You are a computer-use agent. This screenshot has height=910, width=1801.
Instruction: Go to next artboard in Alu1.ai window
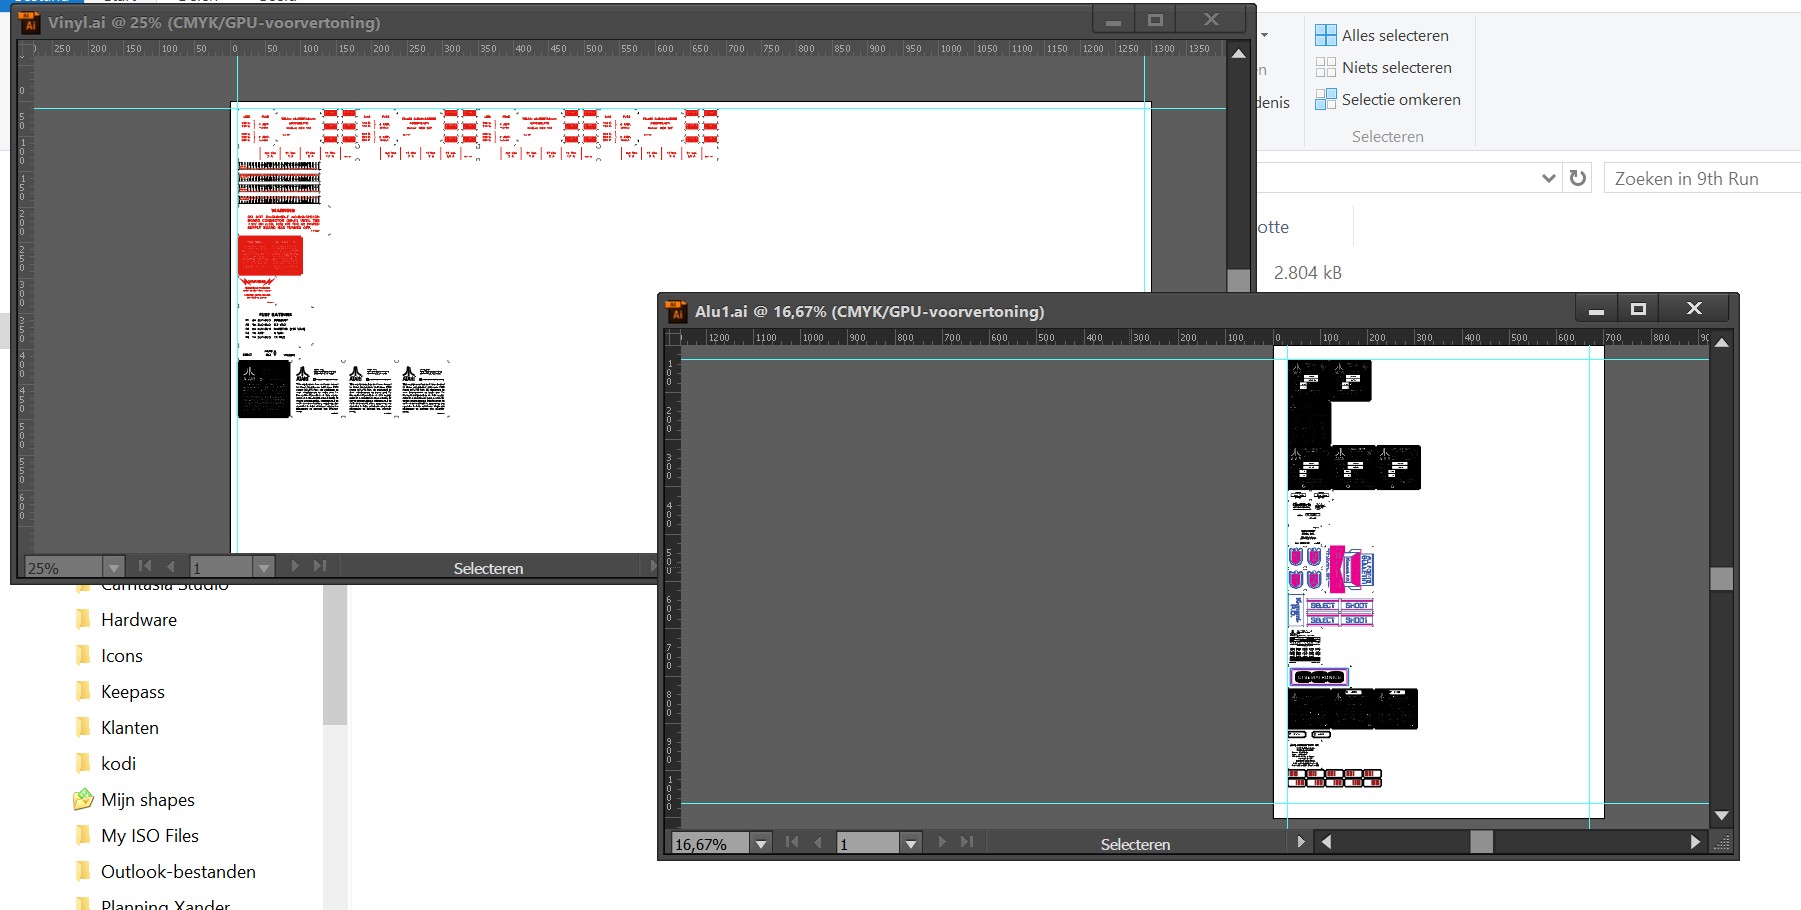[x=942, y=842]
